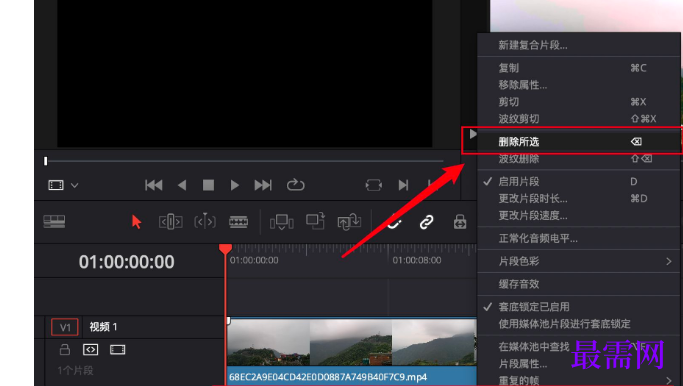Select the Trim edit tool
The height and width of the screenshot is (386, 683).
point(171,222)
